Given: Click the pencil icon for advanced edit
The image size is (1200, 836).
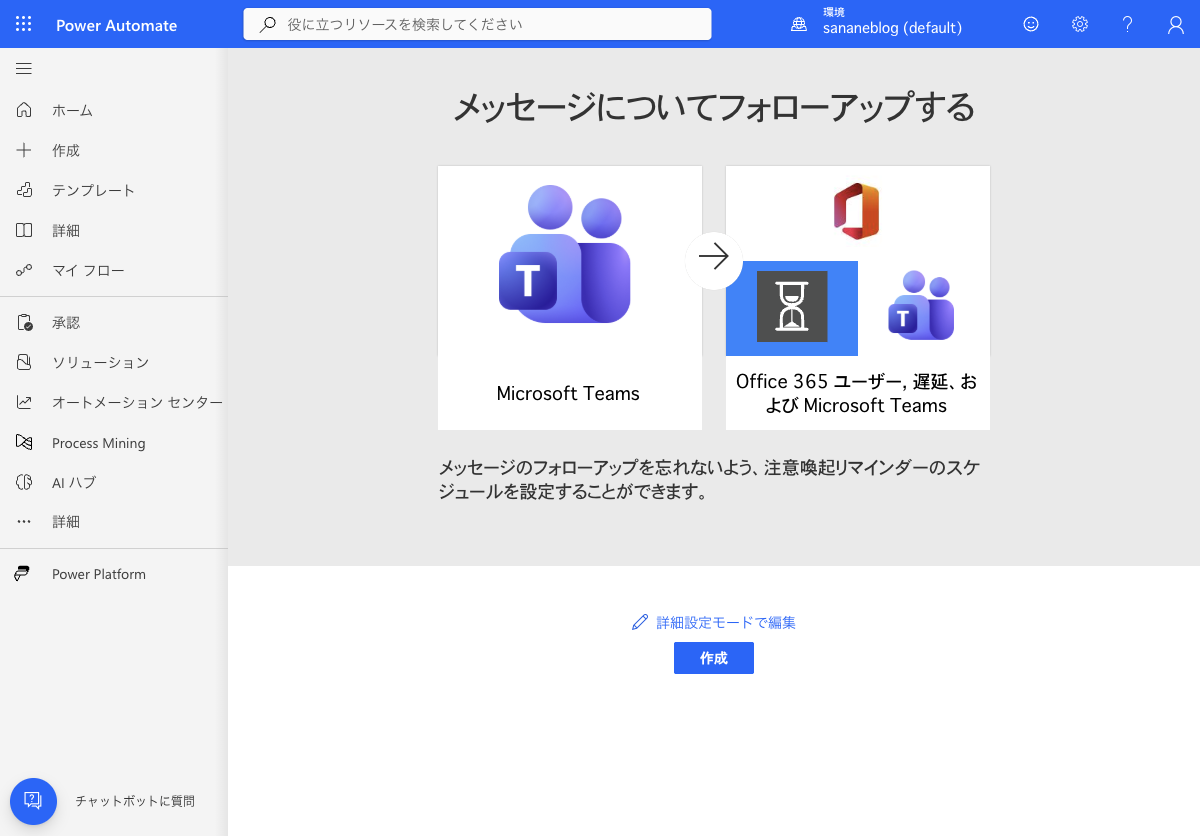Looking at the screenshot, I should [640, 622].
